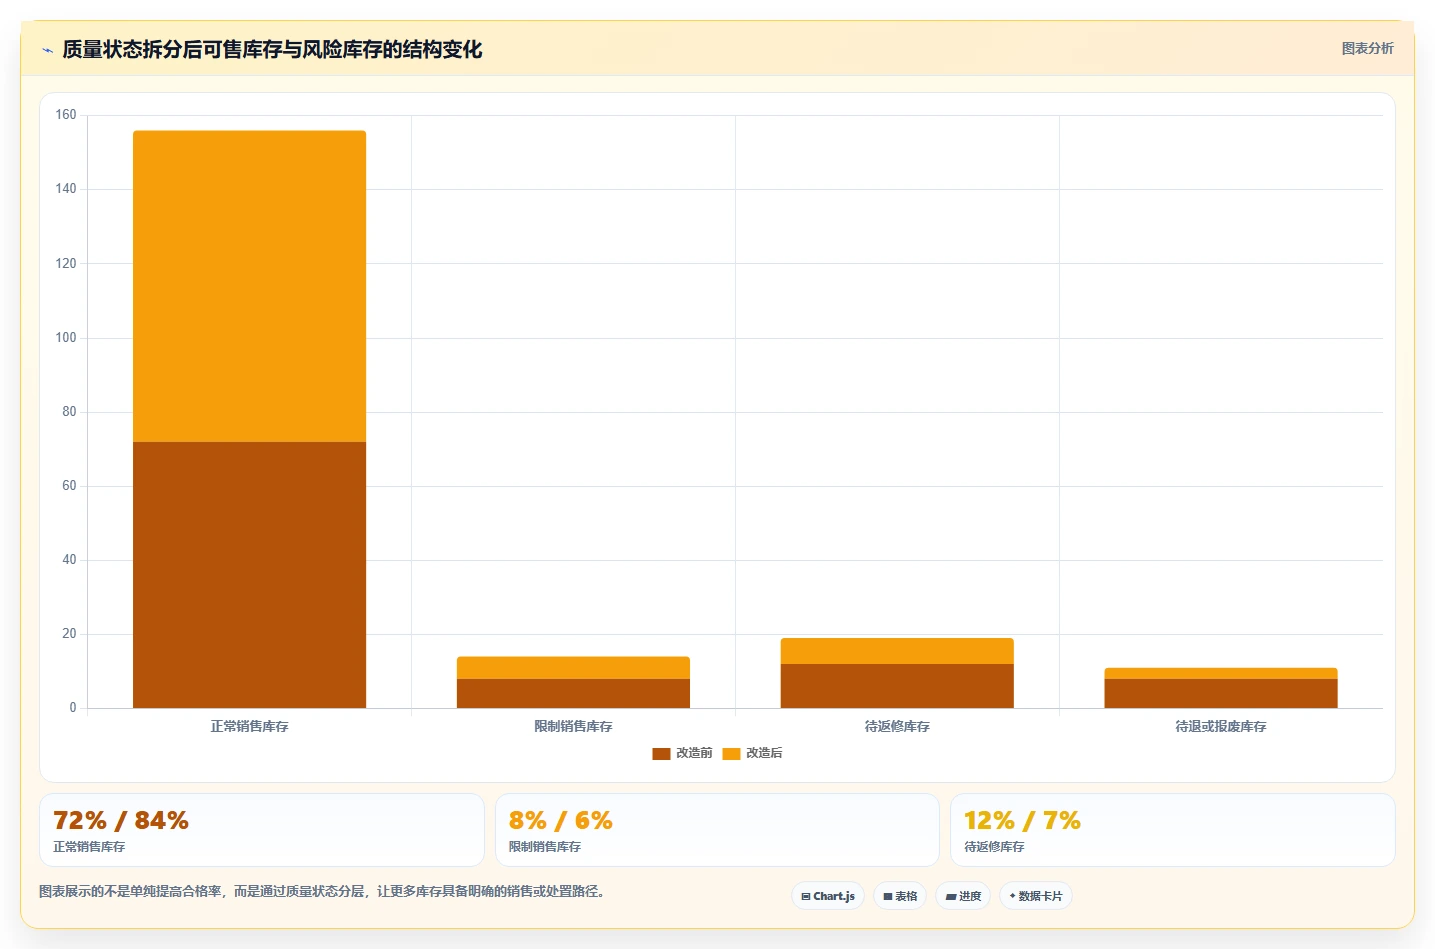Click the 改造前 legend label text
The width and height of the screenshot is (1435, 949).
[694, 753]
